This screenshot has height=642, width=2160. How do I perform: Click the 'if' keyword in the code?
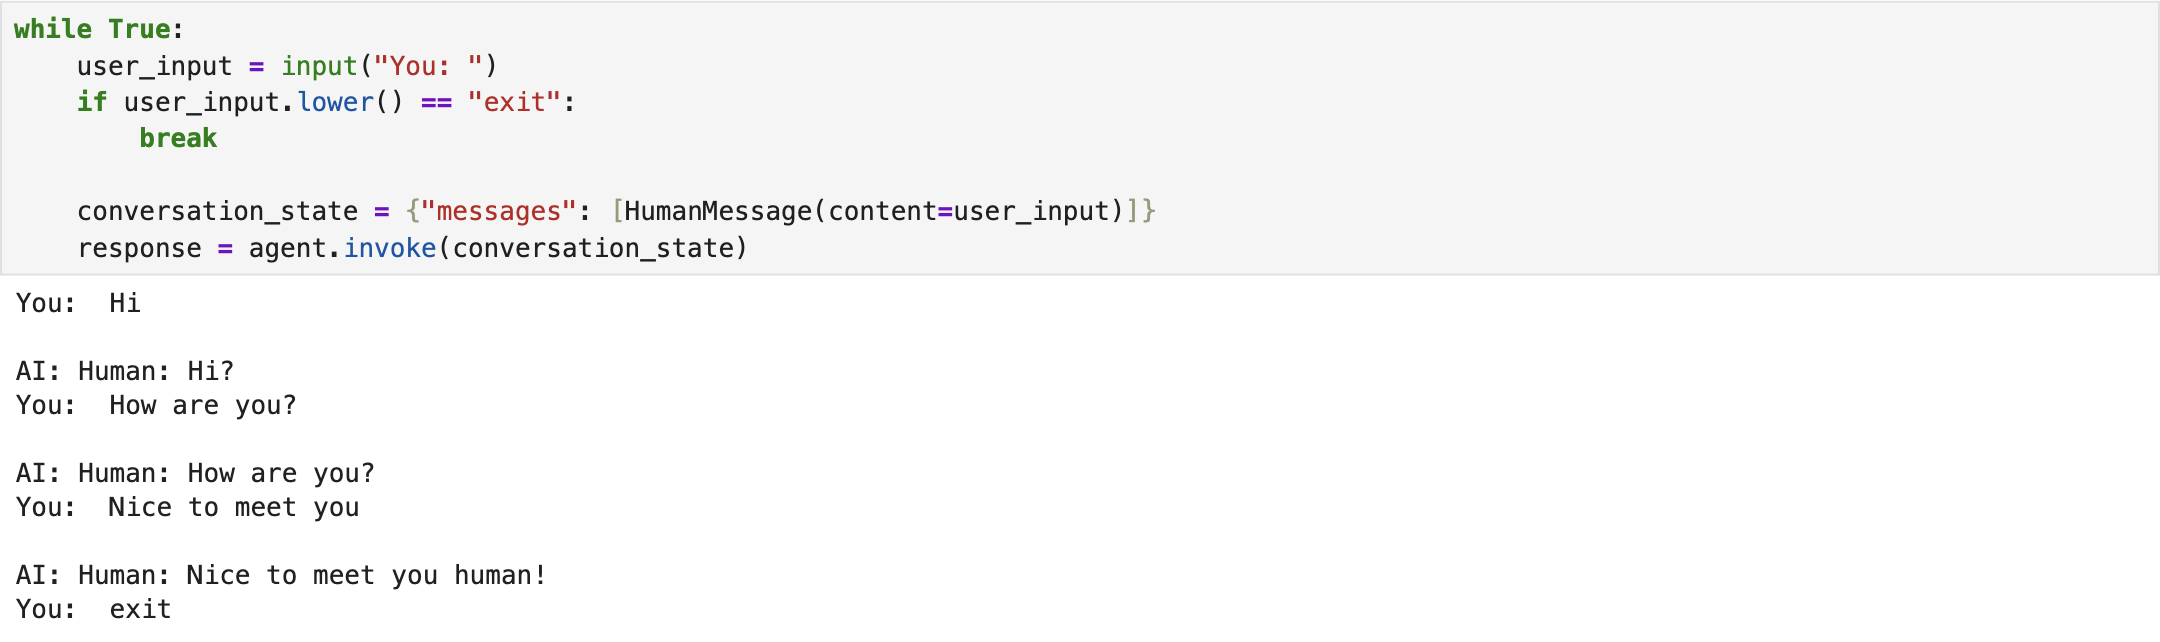91,102
